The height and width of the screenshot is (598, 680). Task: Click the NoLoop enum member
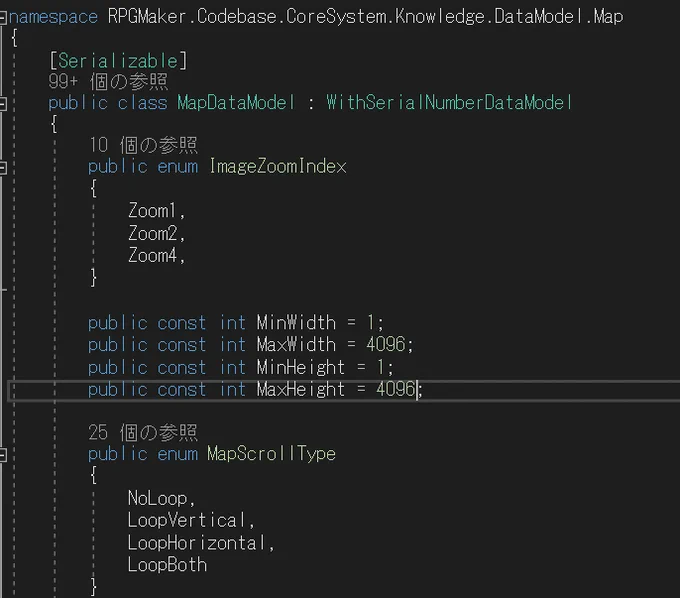157,499
